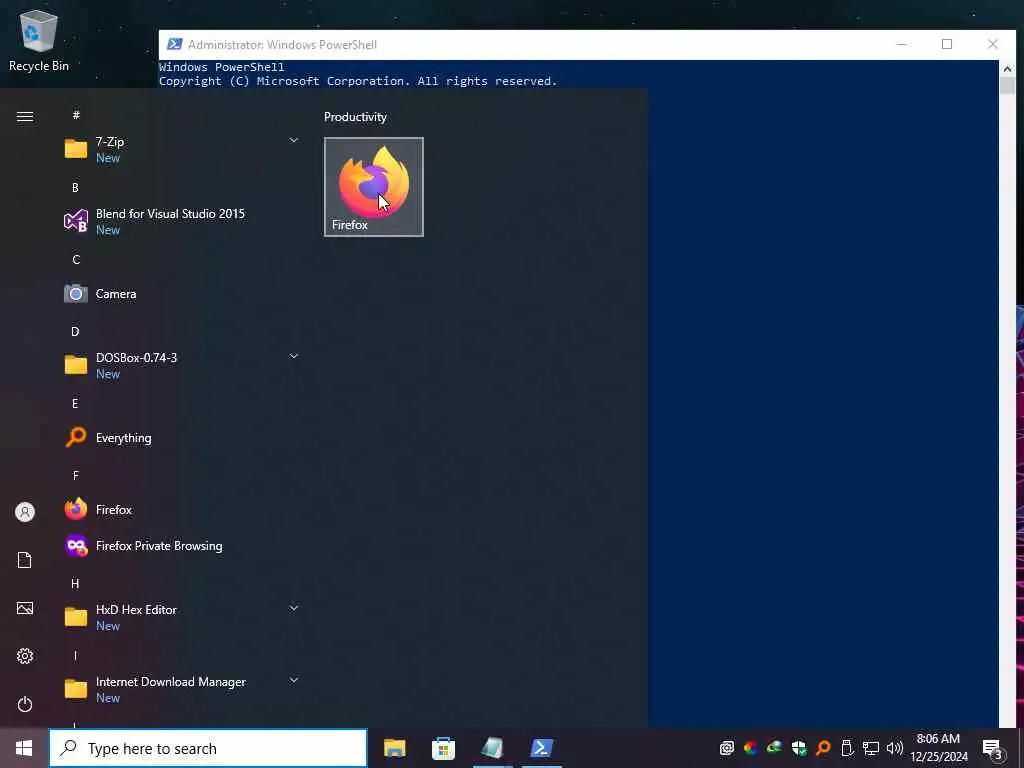Viewport: 1024px width, 768px height.
Task: Open the notification Action Center
Action: click(x=993, y=748)
